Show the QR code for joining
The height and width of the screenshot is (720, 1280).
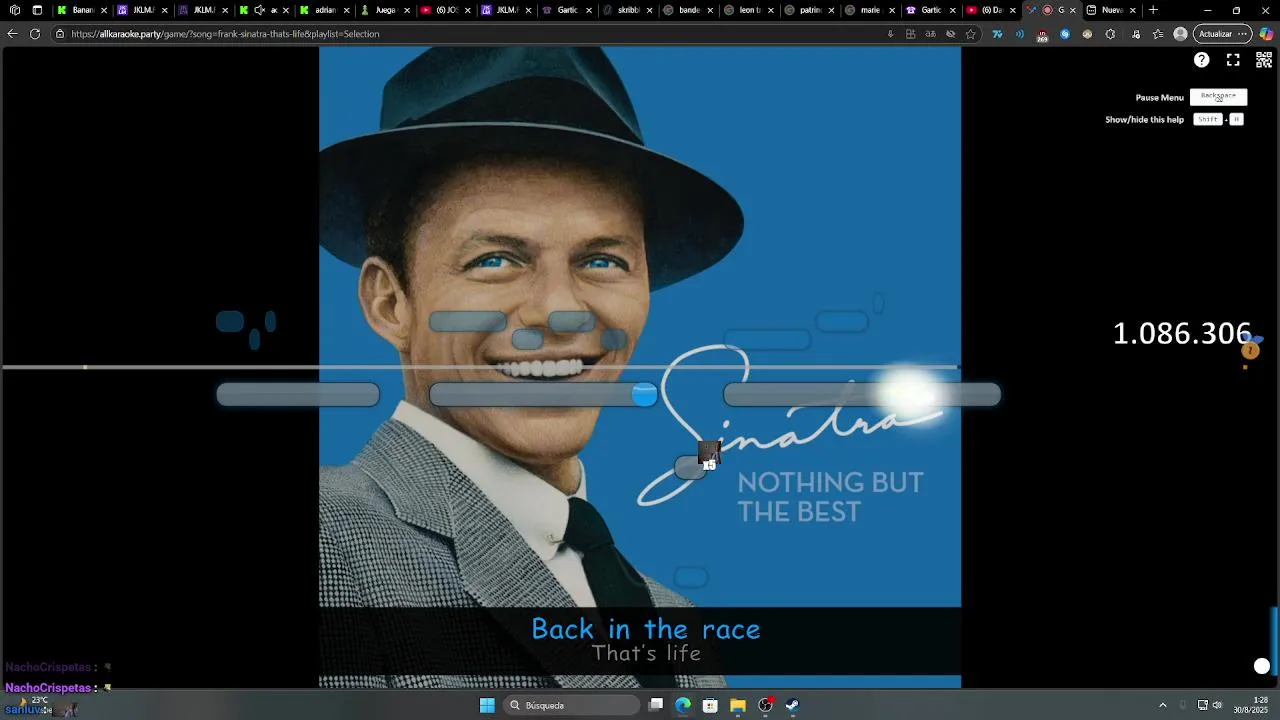click(1264, 60)
